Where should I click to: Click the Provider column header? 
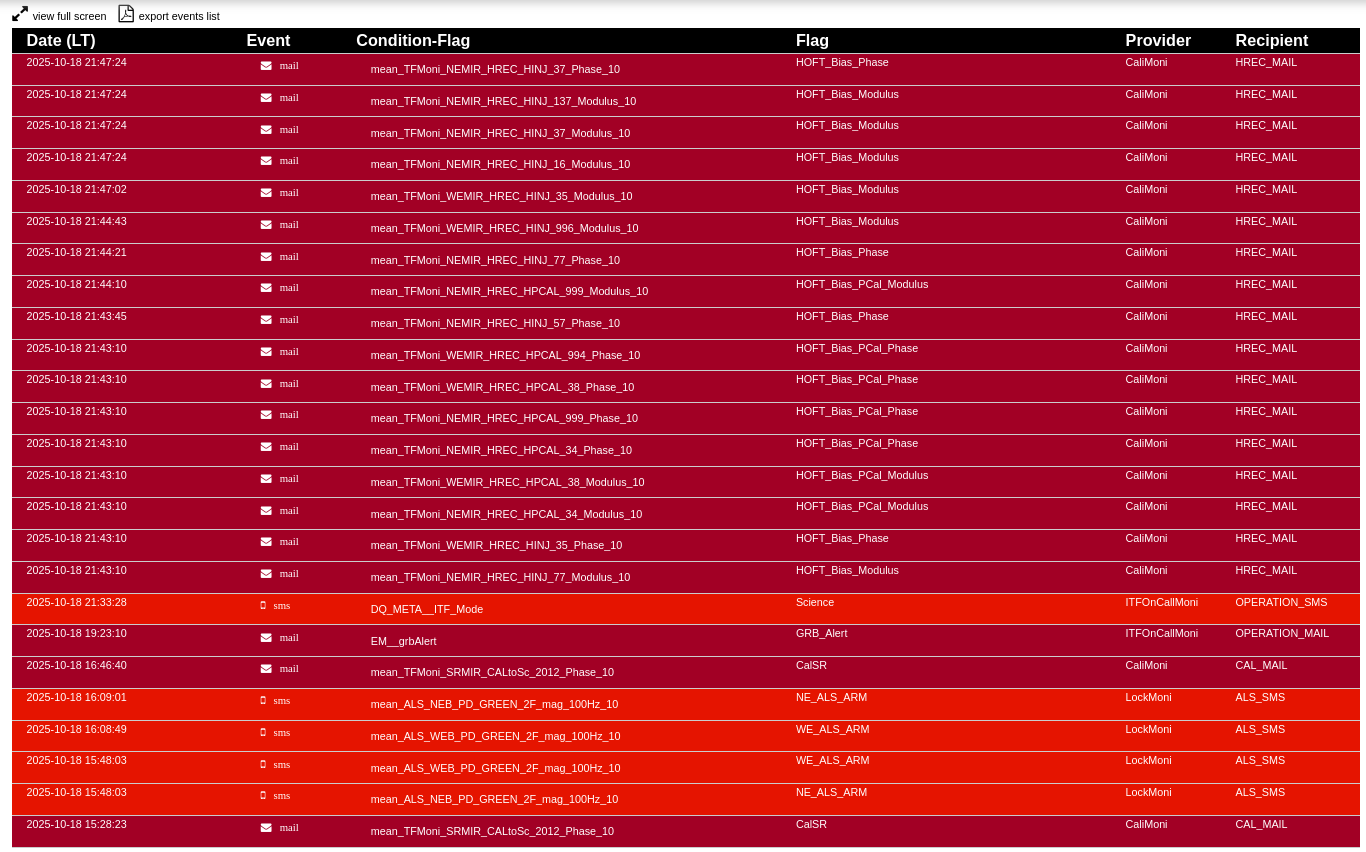coord(1158,41)
